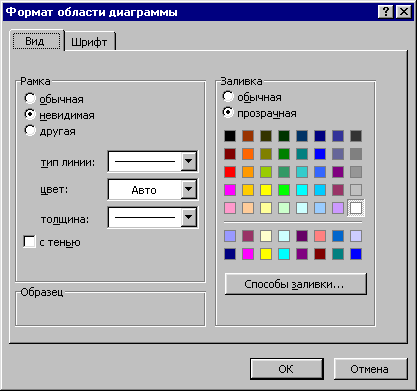Choose the light silver gray swatch above white
This screenshot has width=417, height=391.
356,190
